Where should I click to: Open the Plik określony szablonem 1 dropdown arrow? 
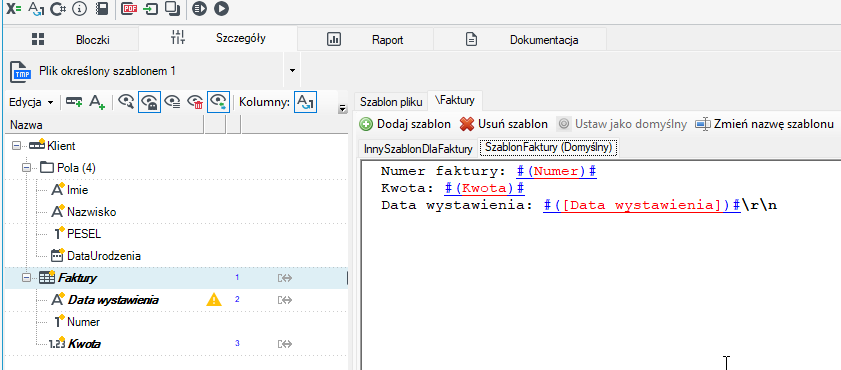point(292,70)
